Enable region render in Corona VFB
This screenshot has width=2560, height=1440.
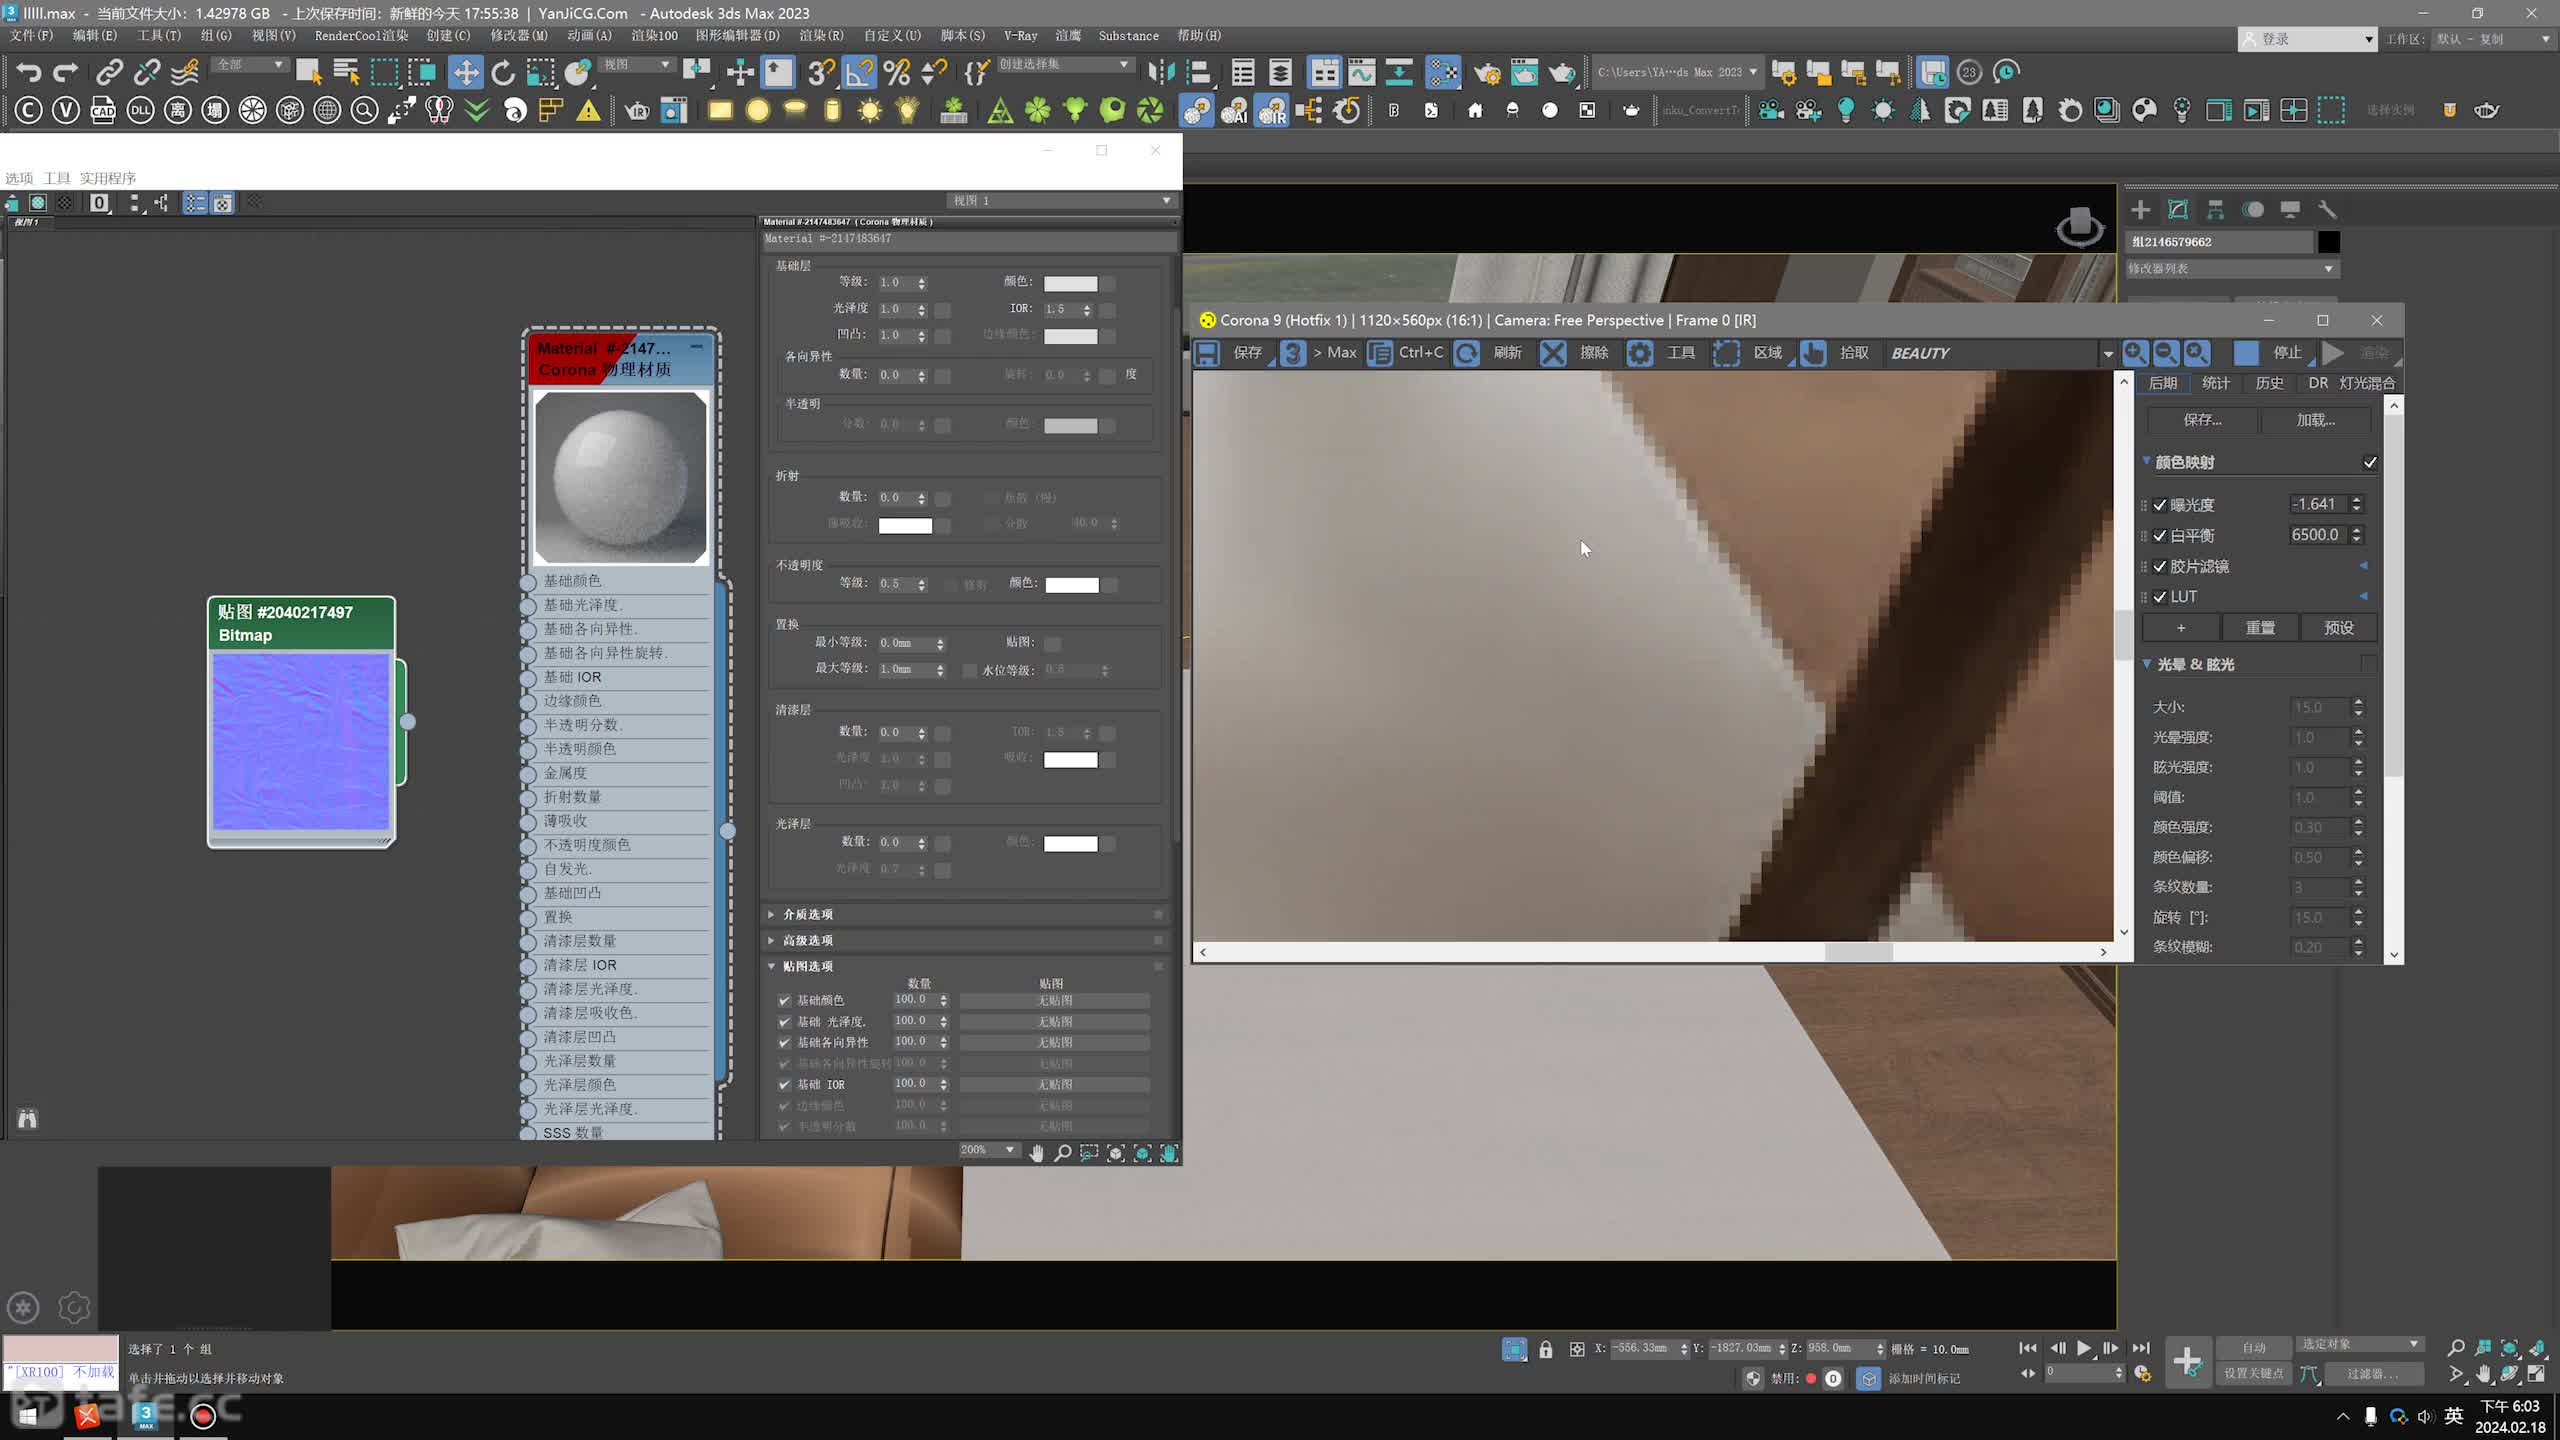pos(1726,353)
